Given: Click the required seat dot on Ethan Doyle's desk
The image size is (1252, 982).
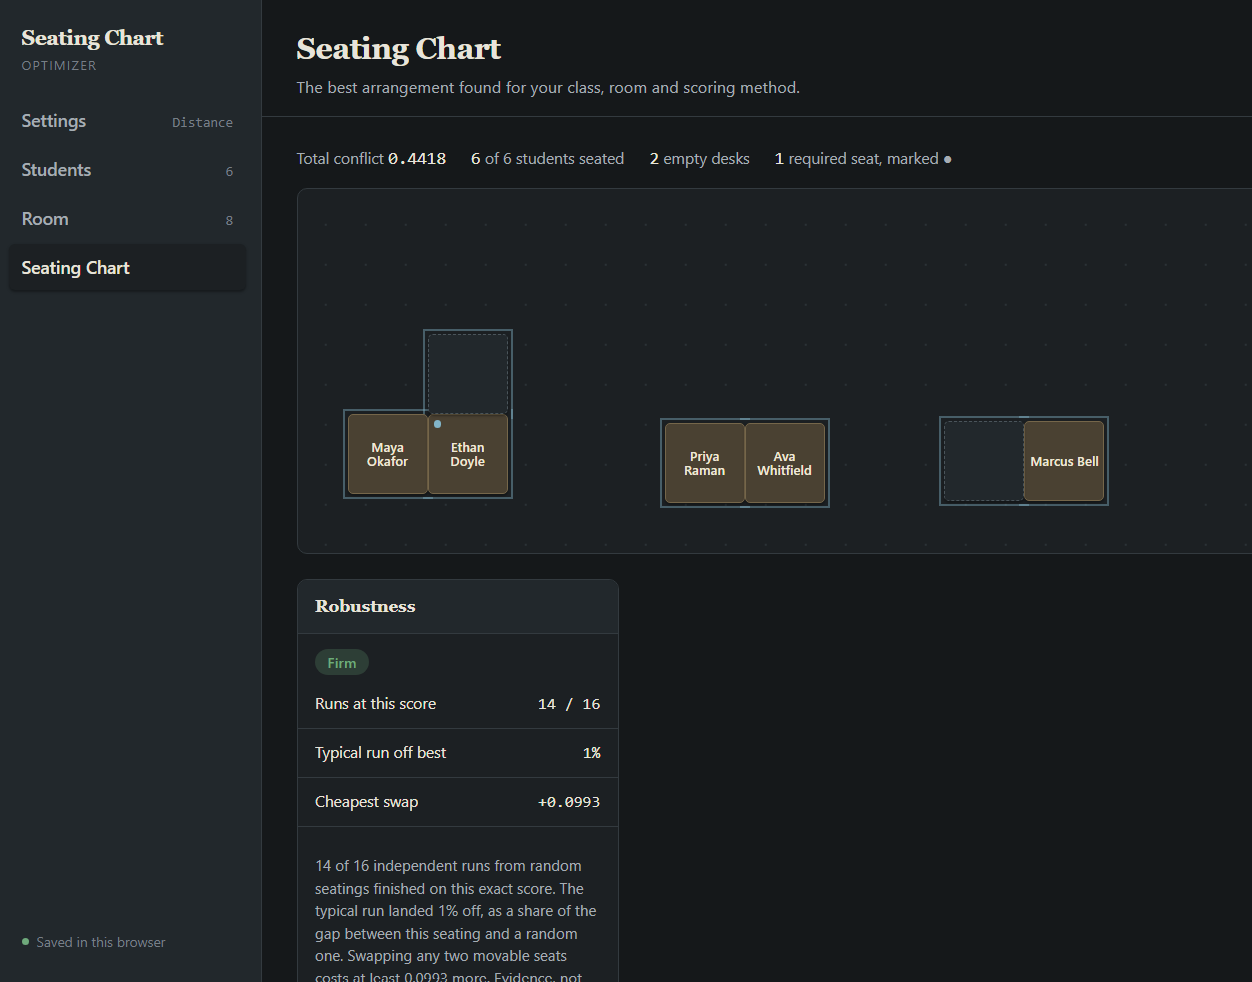Looking at the screenshot, I should [x=437, y=424].
